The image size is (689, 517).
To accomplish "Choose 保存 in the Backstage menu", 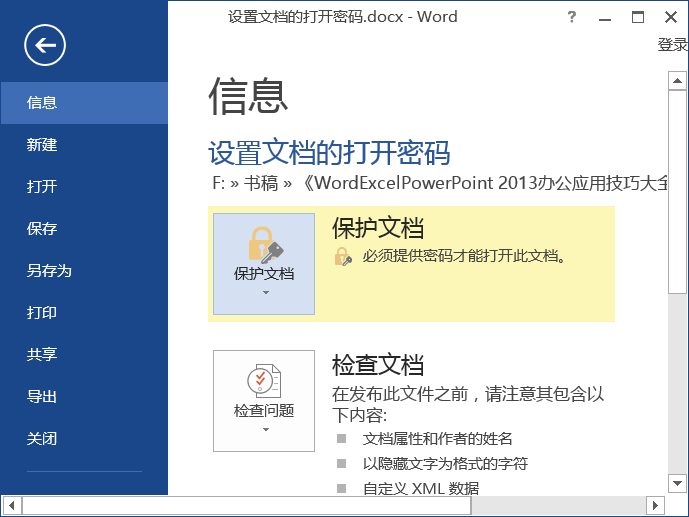I will (84, 228).
